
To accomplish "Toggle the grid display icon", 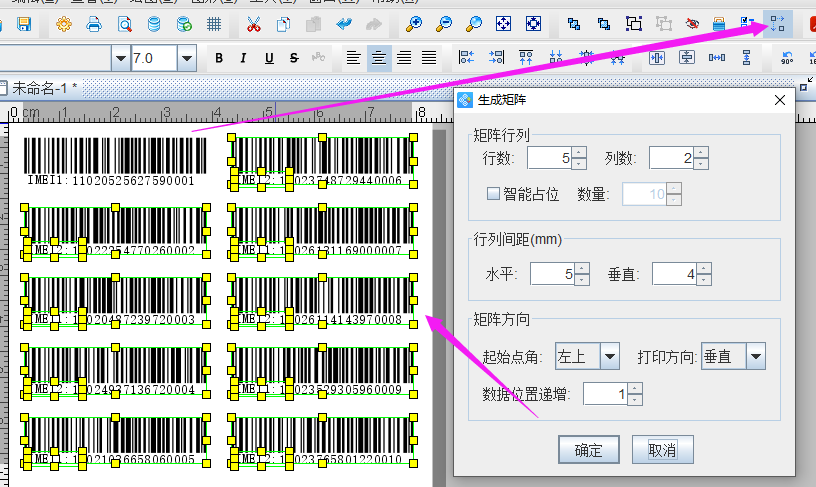I will tap(213, 23).
